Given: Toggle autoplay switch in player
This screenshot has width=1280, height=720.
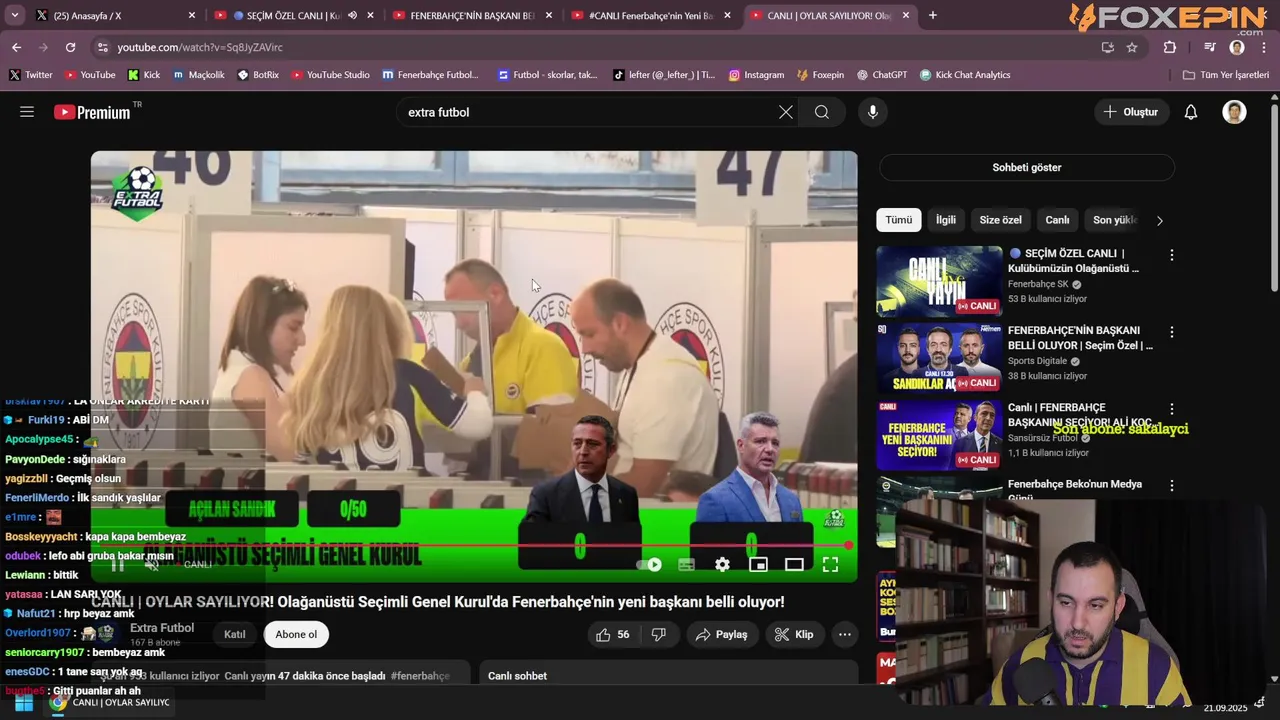Looking at the screenshot, I should 649,565.
